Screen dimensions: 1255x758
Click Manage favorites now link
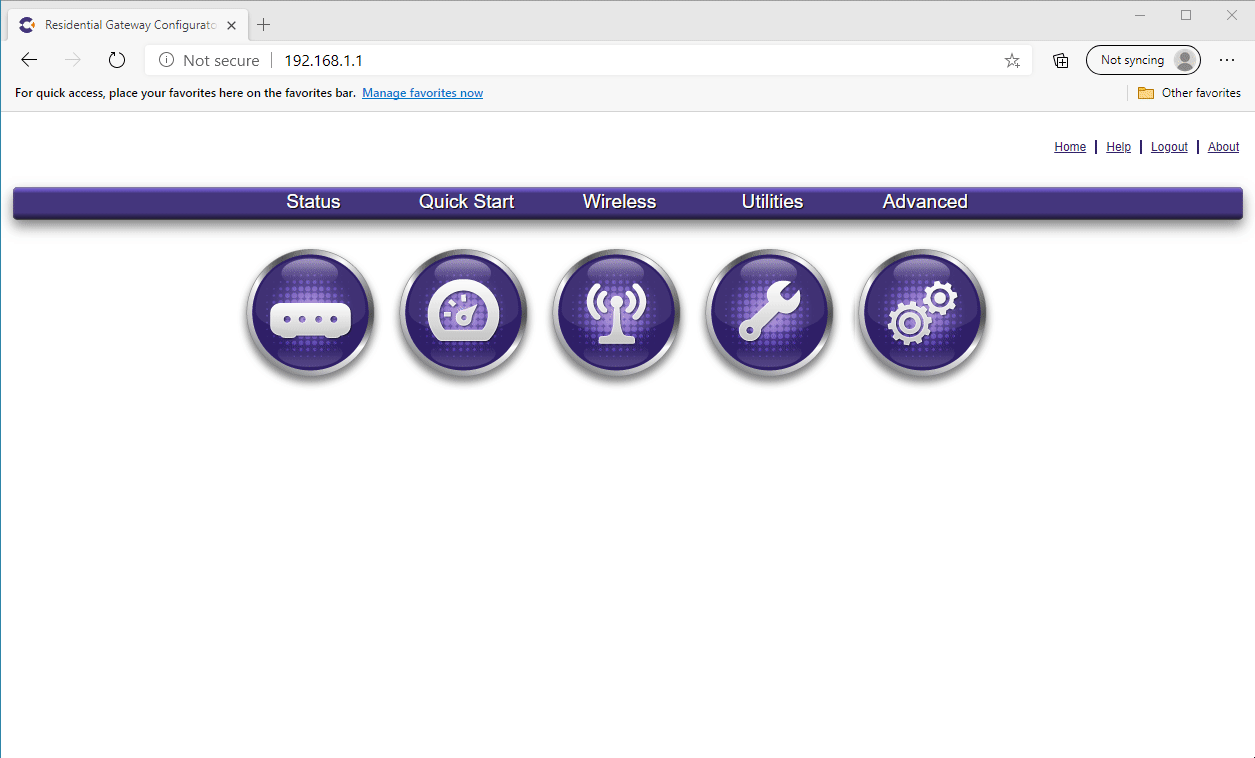point(422,93)
